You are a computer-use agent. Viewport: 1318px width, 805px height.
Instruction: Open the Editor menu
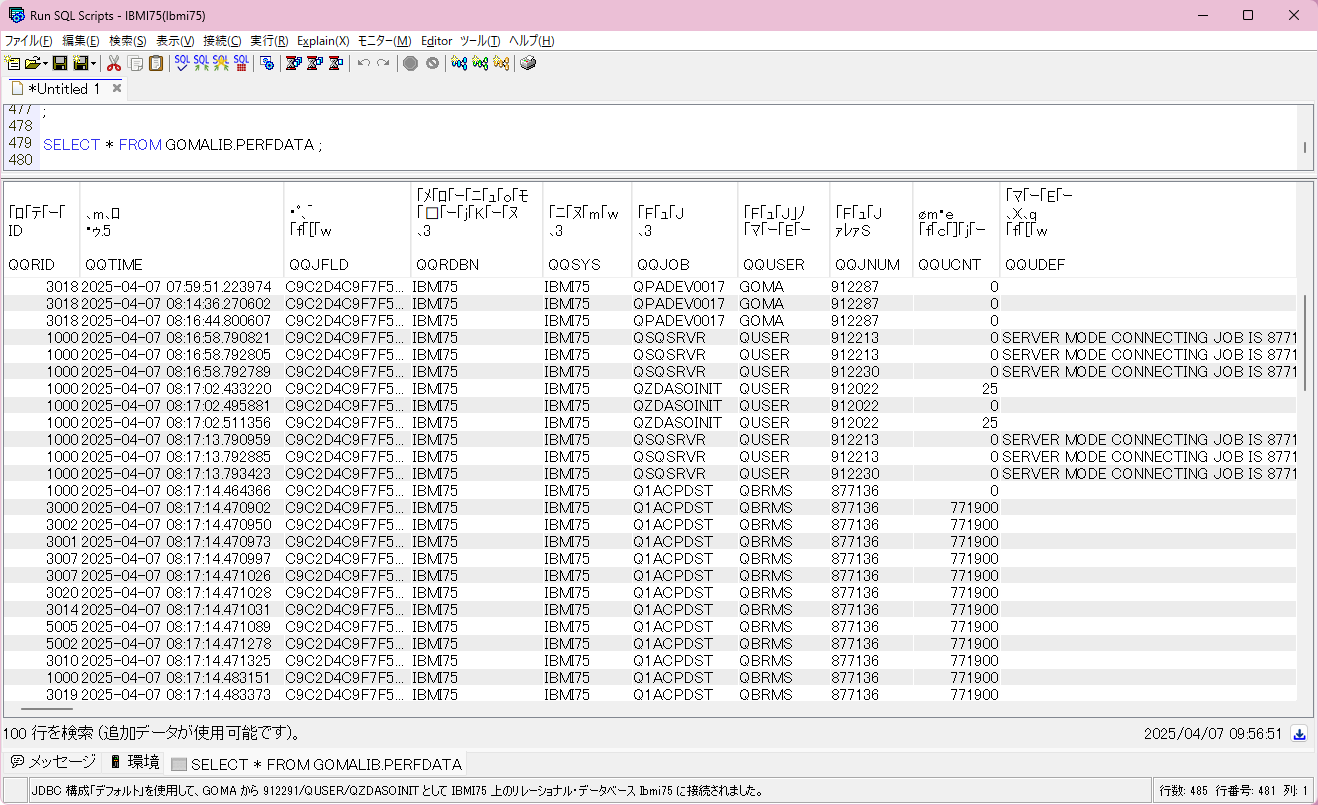(437, 41)
